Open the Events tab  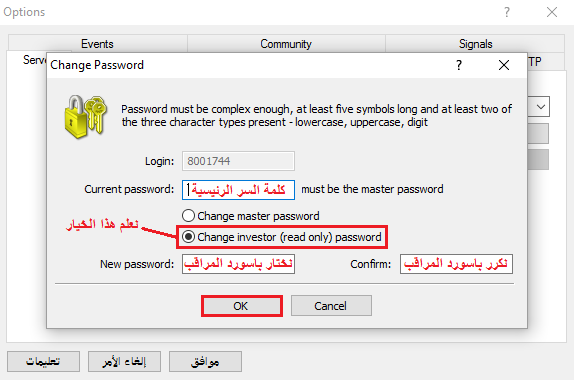(x=97, y=44)
